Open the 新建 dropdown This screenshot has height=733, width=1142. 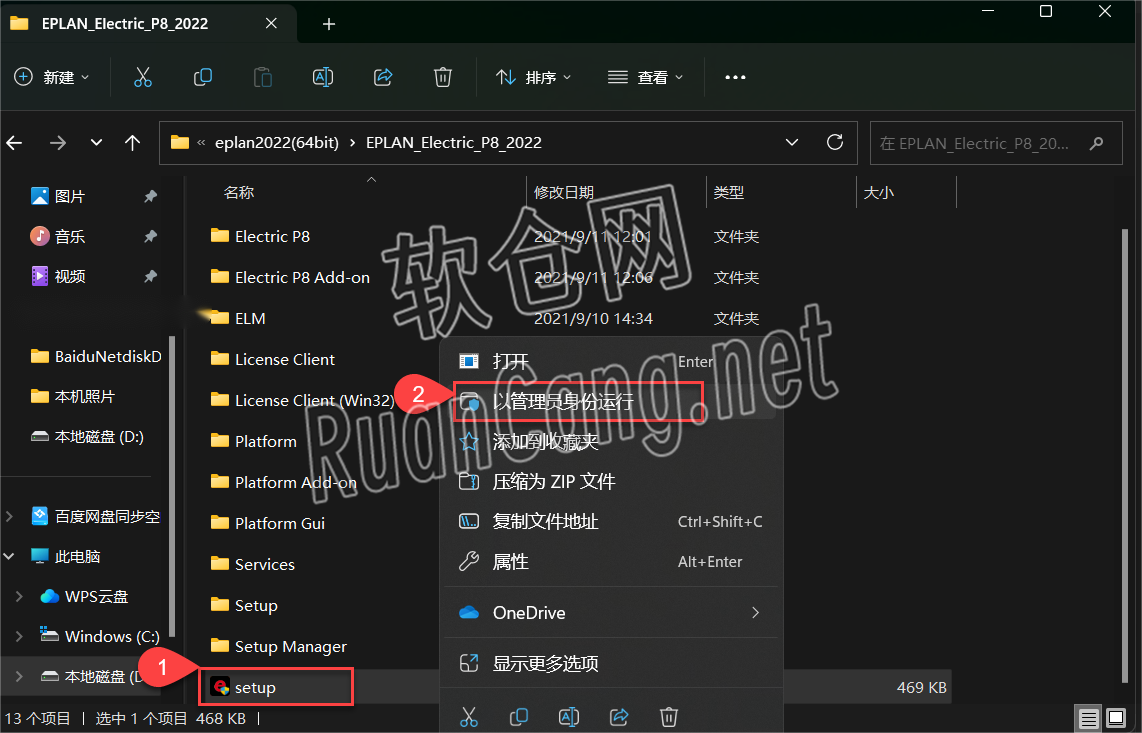(x=52, y=77)
